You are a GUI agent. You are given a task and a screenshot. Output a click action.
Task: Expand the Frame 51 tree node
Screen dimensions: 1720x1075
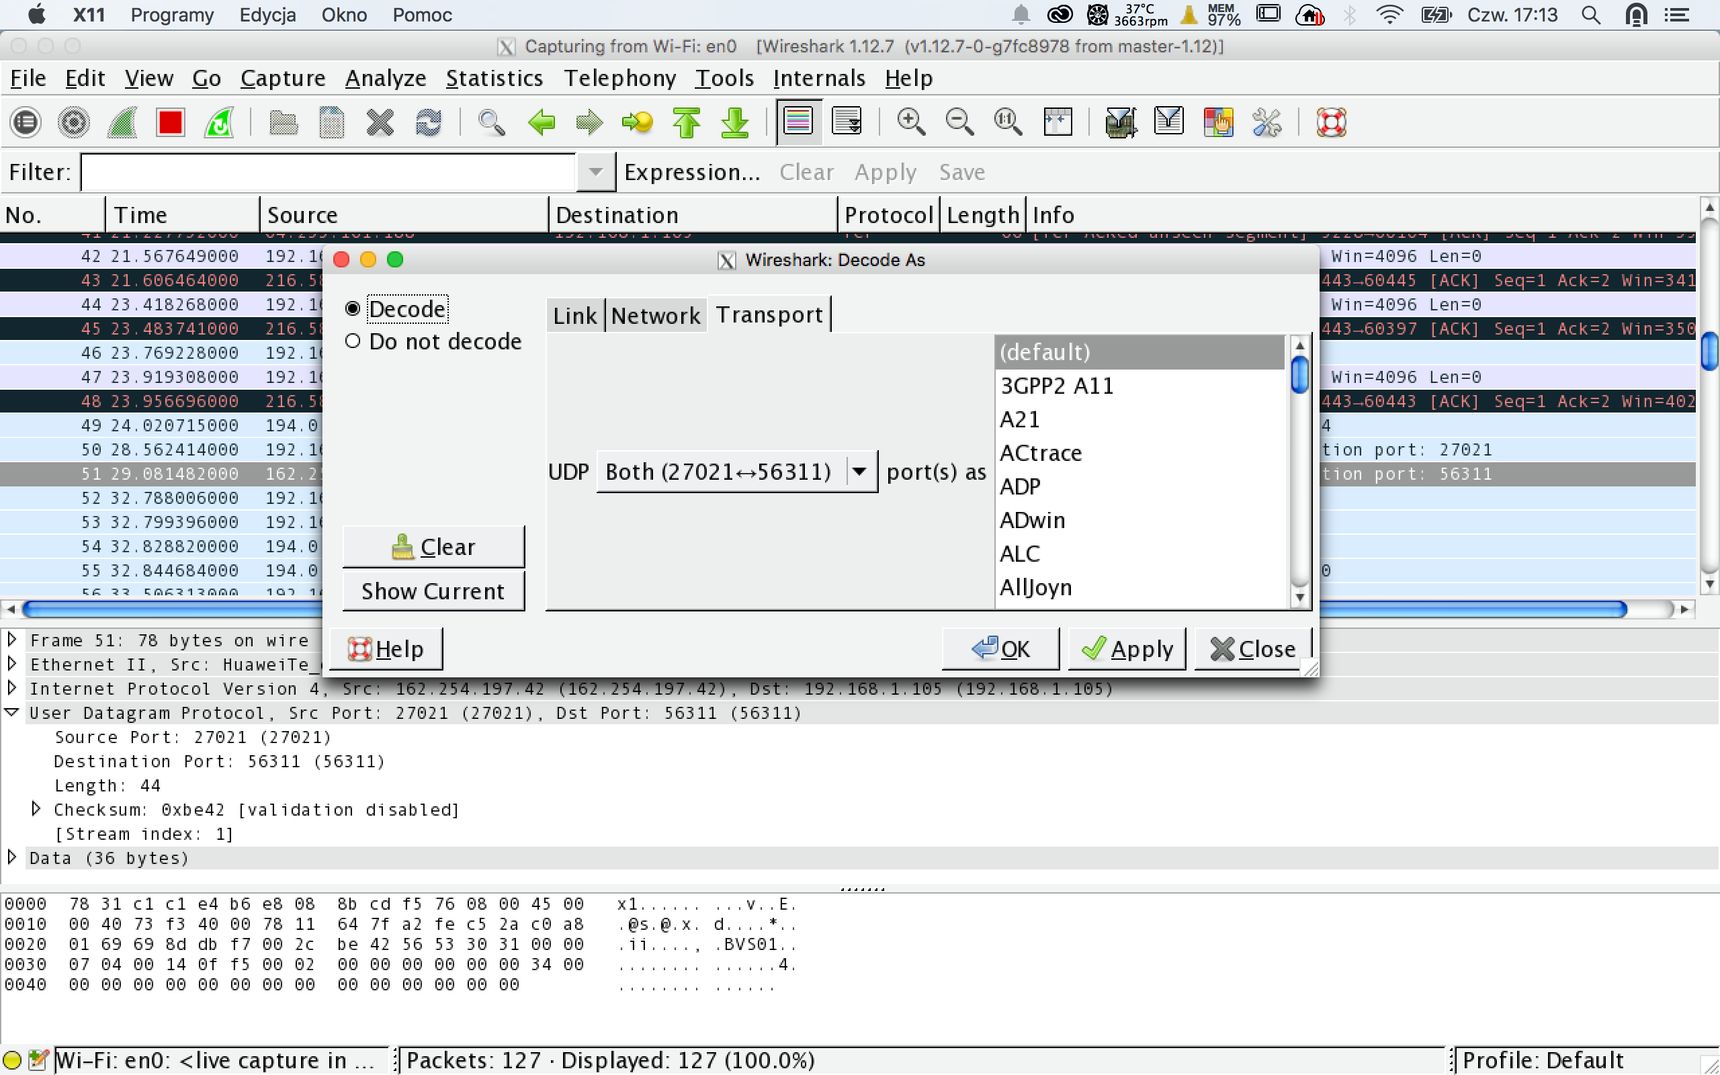pyautogui.click(x=12, y=639)
